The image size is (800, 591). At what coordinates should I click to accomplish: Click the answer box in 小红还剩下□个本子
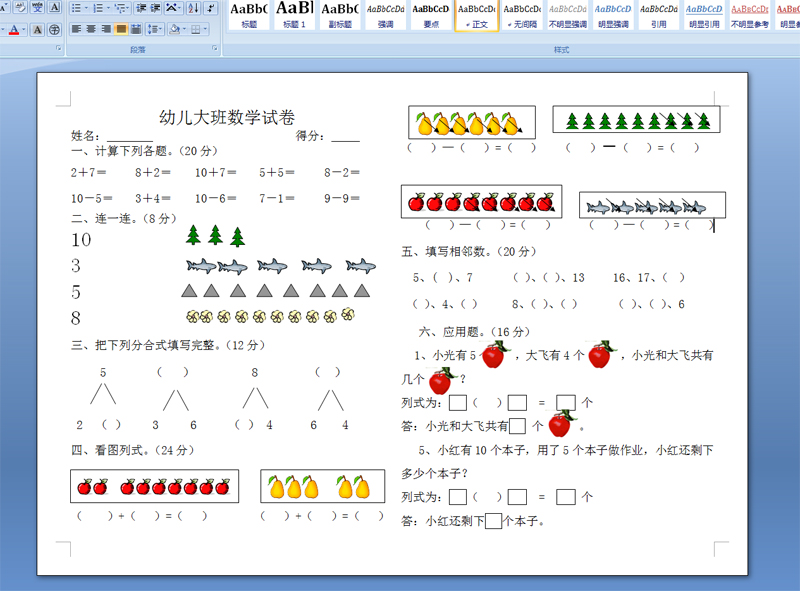coord(493,521)
